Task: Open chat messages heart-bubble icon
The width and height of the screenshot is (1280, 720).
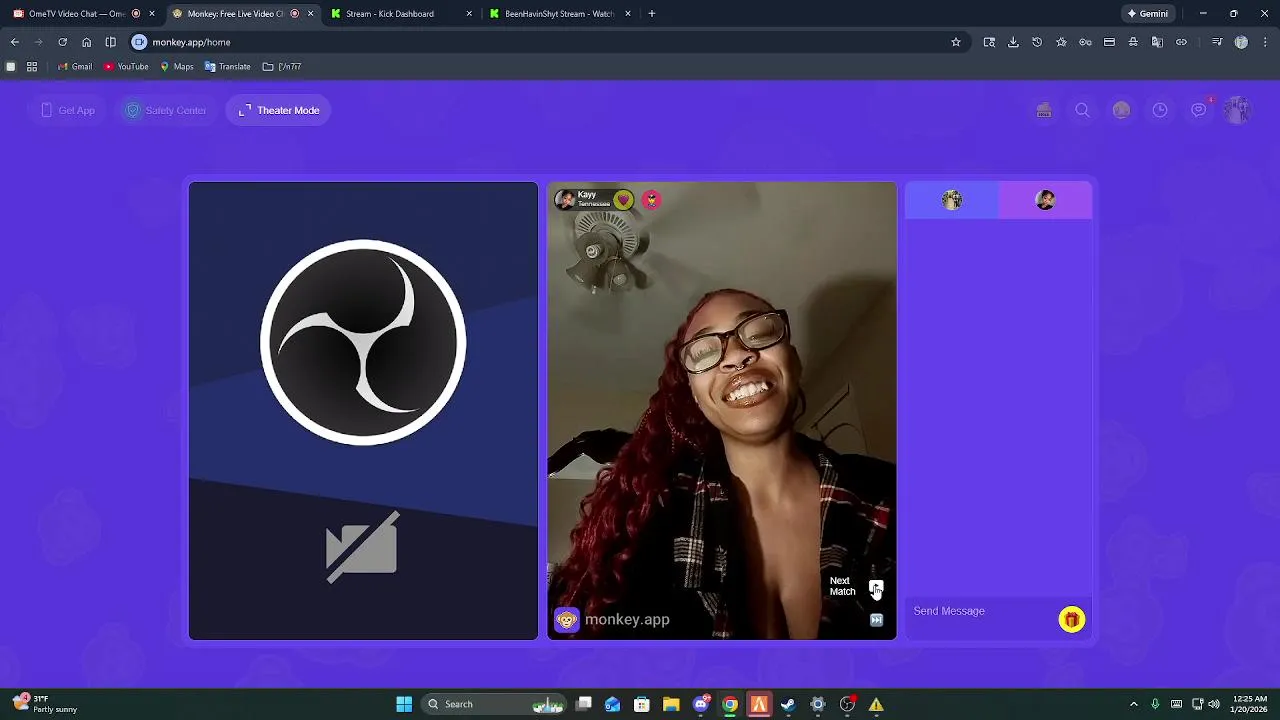Action: [x=1199, y=110]
